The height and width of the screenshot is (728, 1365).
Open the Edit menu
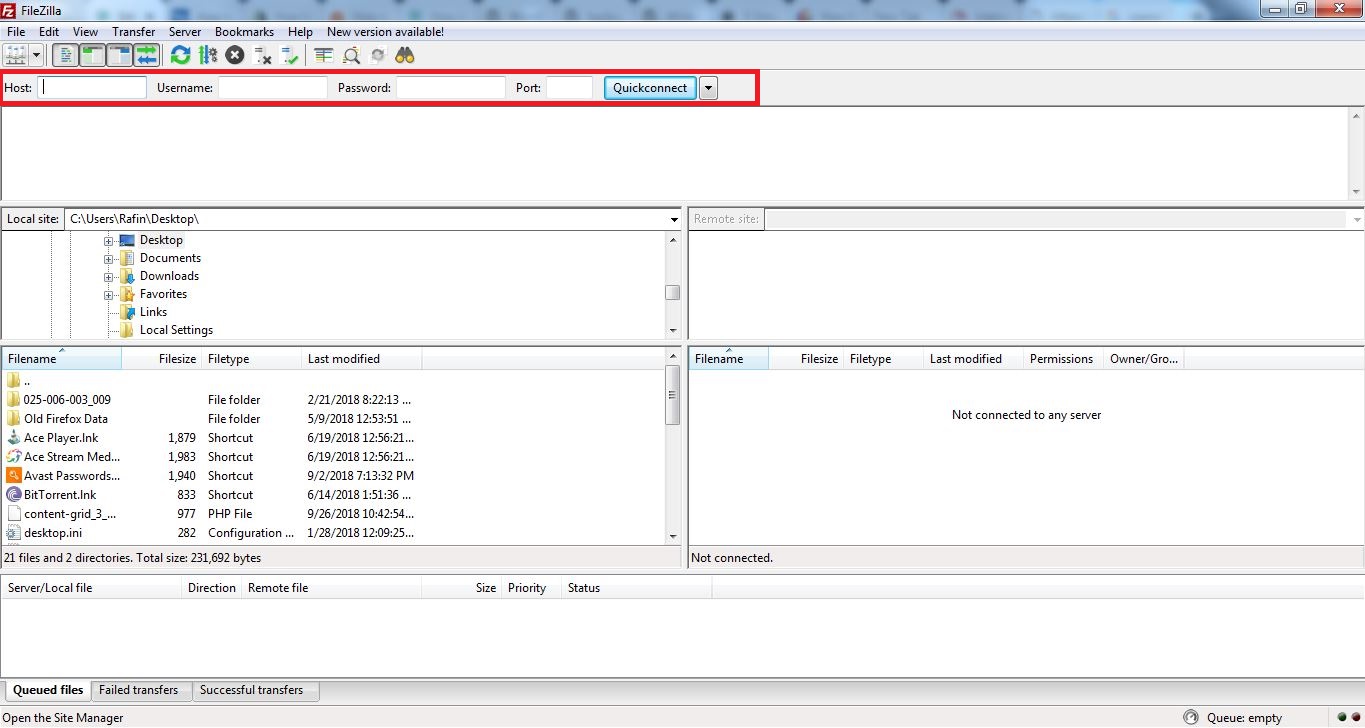pyautogui.click(x=49, y=32)
